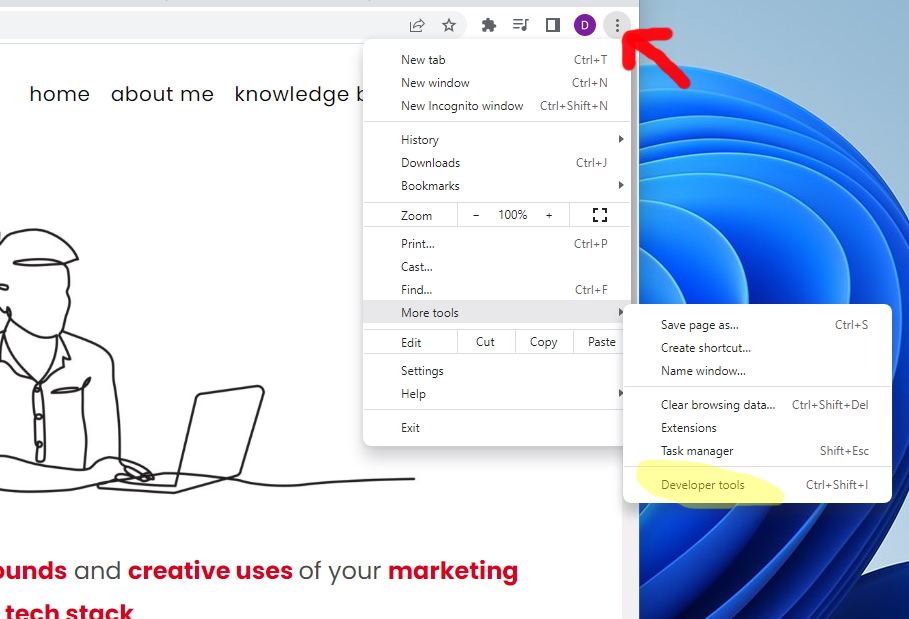Image resolution: width=909 pixels, height=619 pixels.
Task: Enter fullscreen using the Zoom row icon
Action: [600, 215]
